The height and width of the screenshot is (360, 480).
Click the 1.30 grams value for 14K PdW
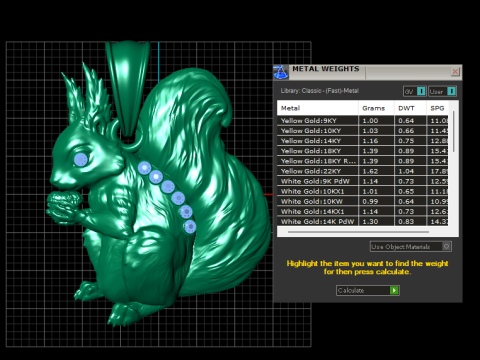pyautogui.click(x=370, y=221)
